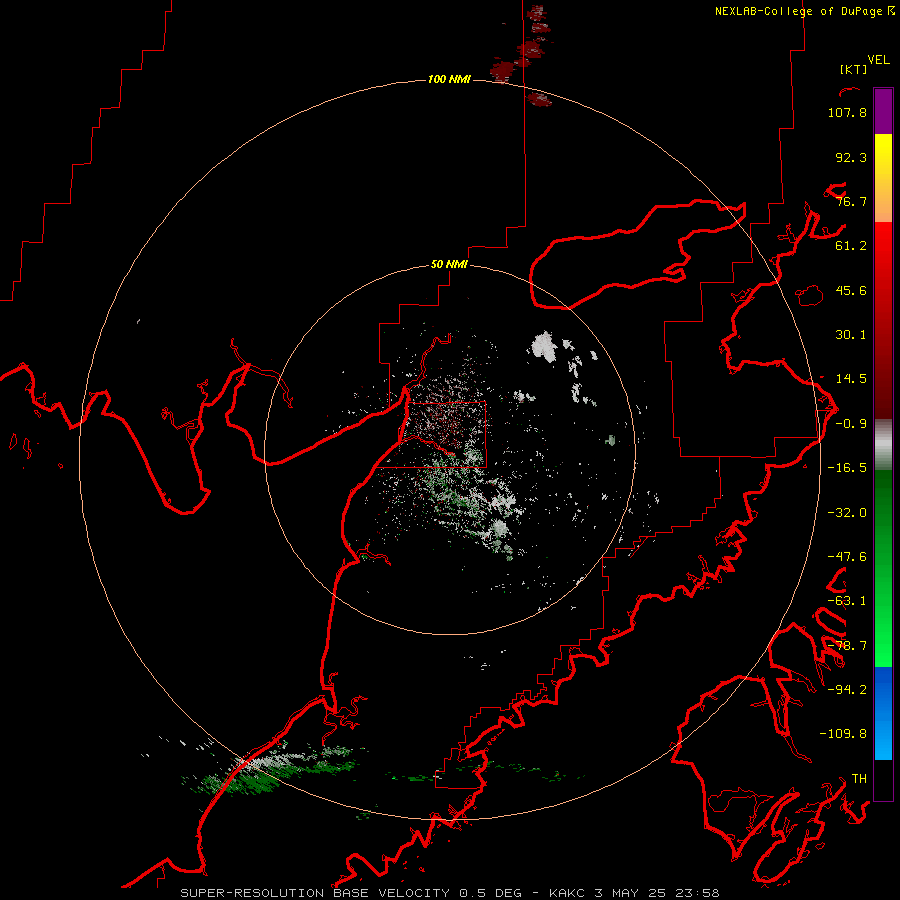Click the -32.0 velocity scale value

847,513
